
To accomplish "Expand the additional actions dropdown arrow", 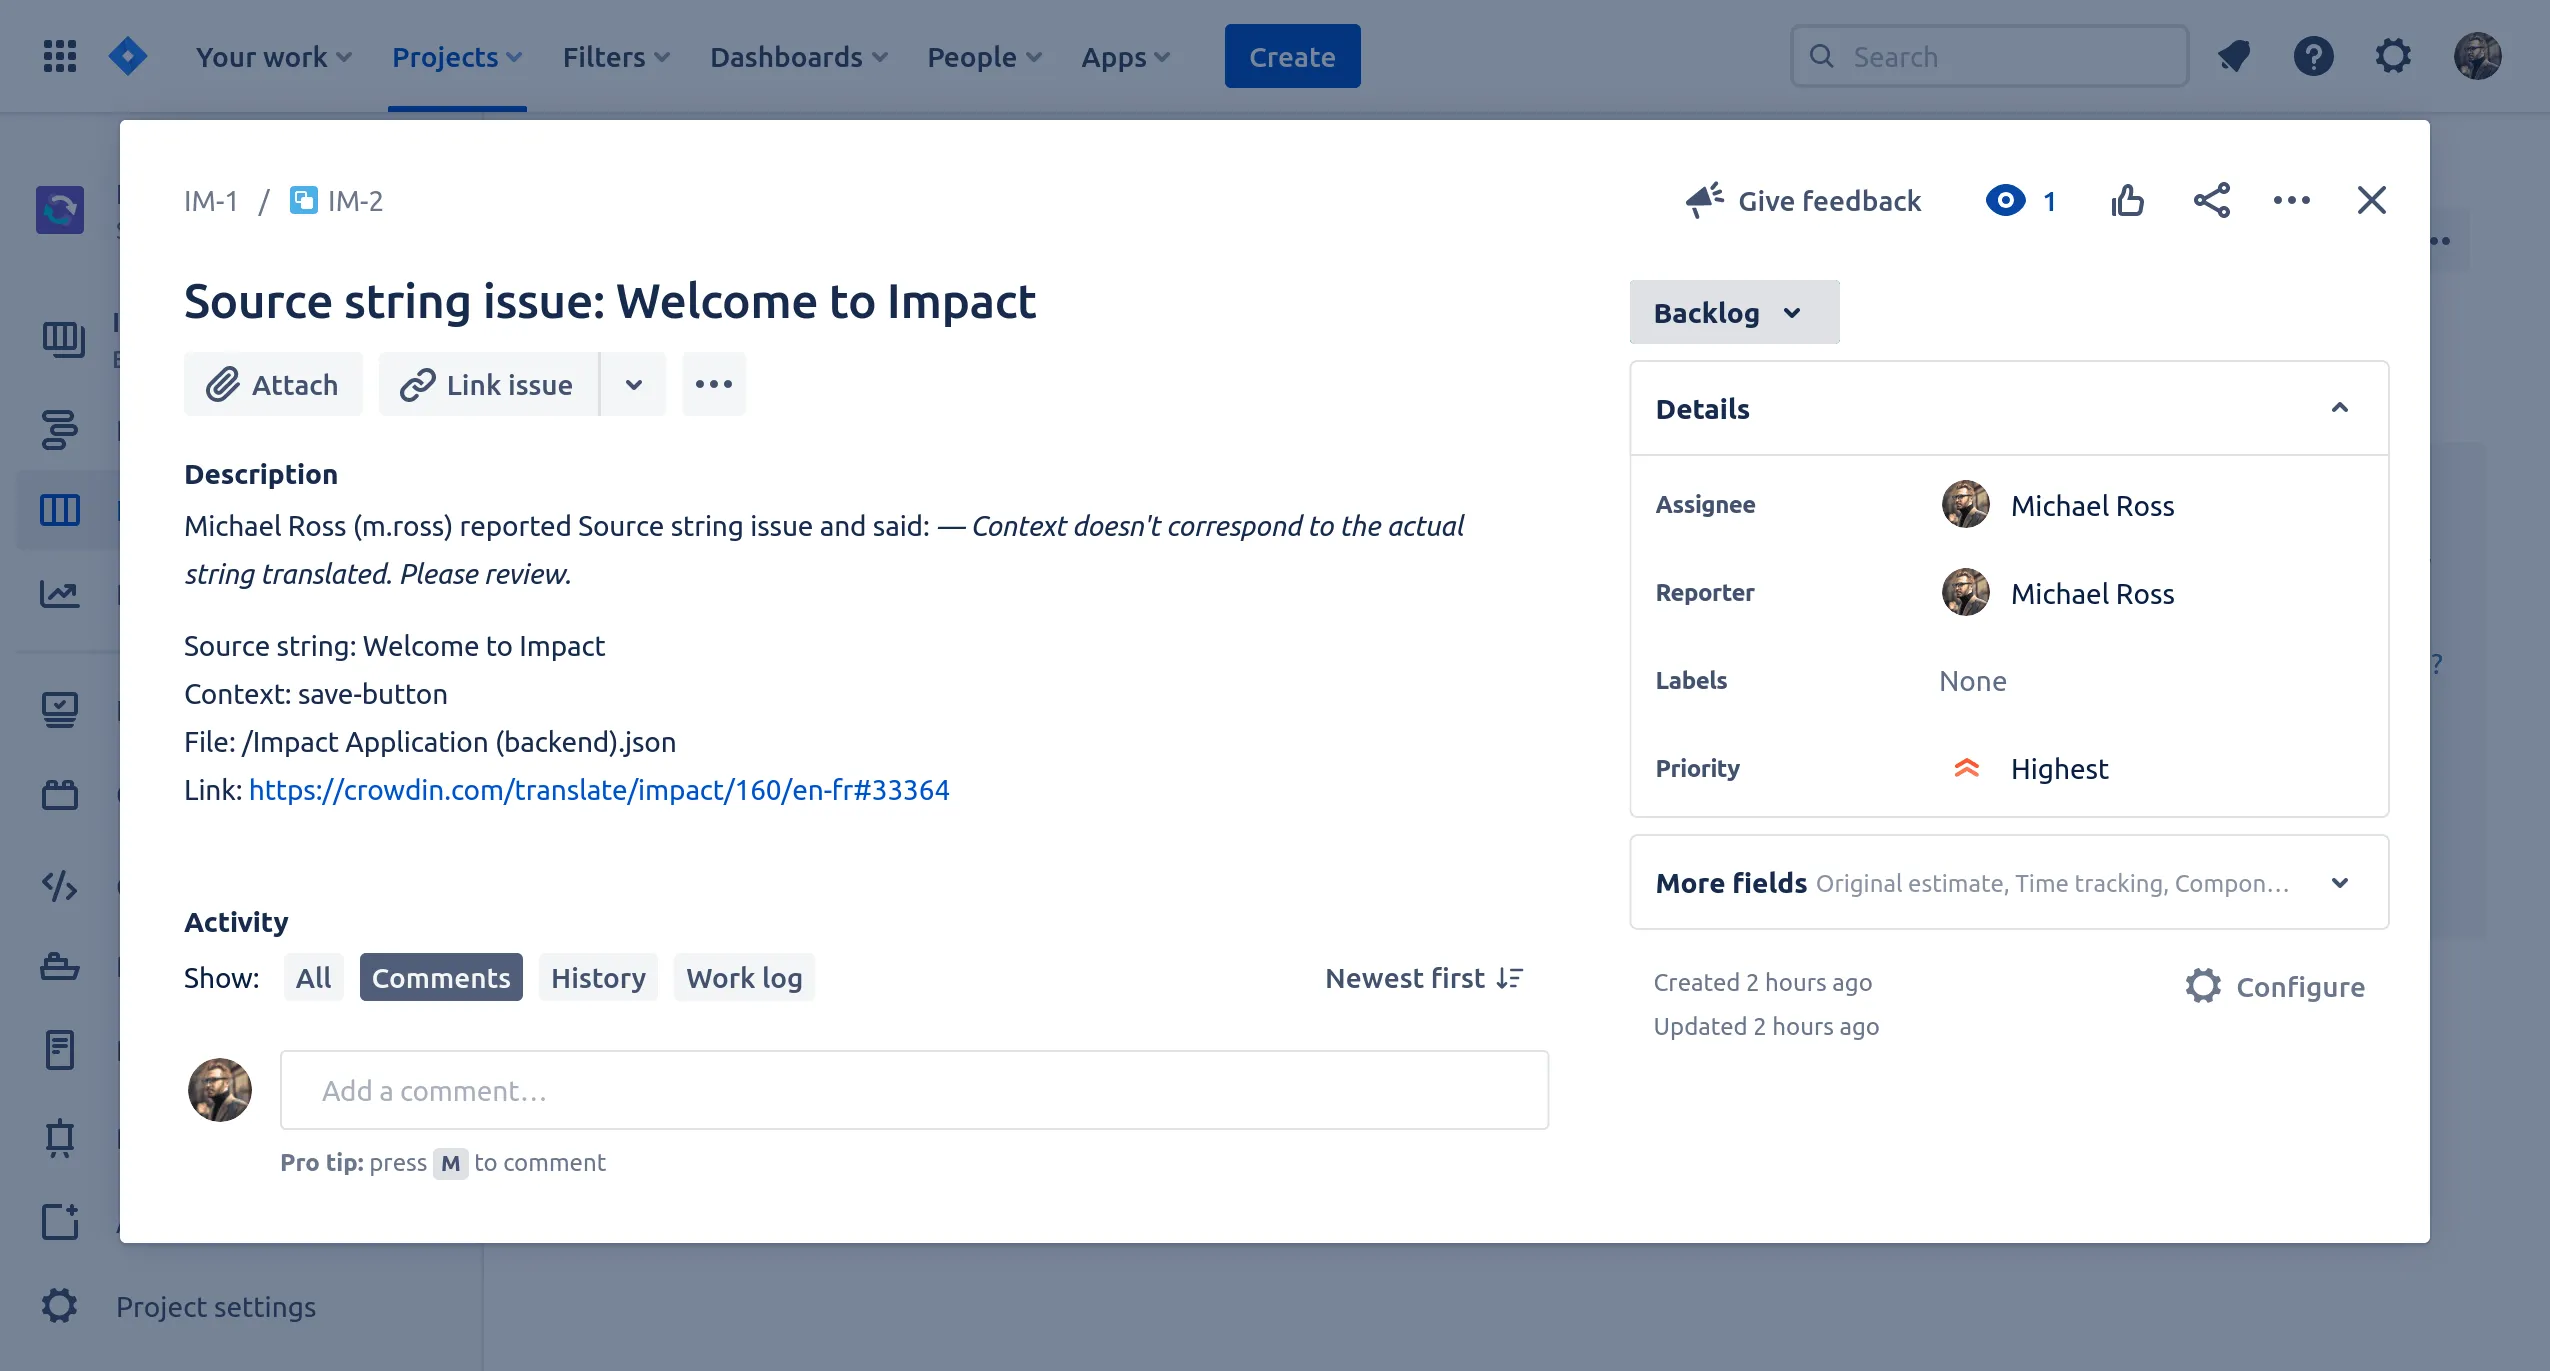I will [633, 383].
